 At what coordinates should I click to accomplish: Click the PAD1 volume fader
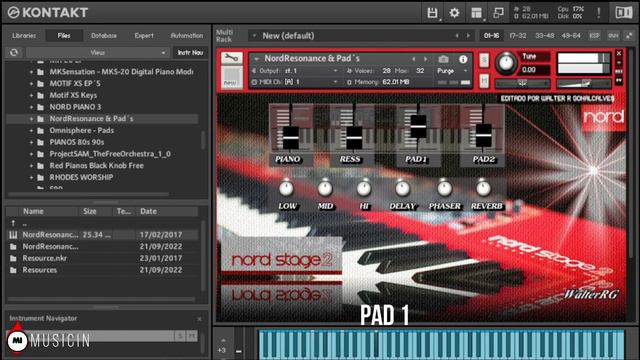click(418, 127)
